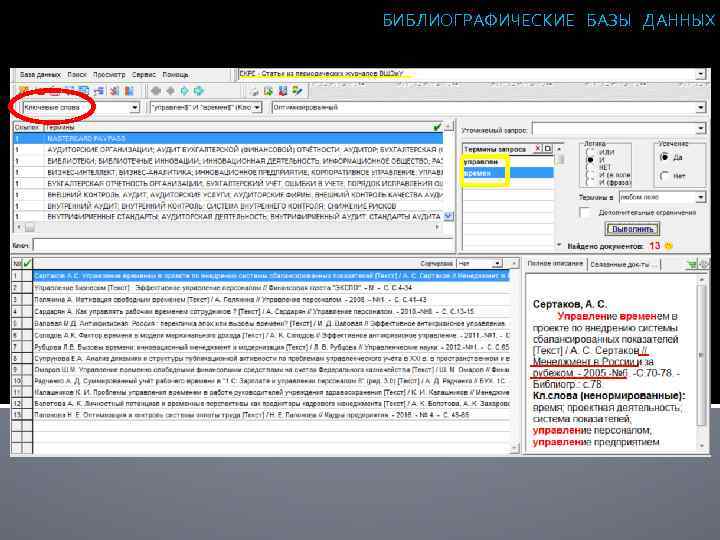Viewport: 720px width, 540px height.
Task: Set Усечение to Нет
Action: (664, 175)
